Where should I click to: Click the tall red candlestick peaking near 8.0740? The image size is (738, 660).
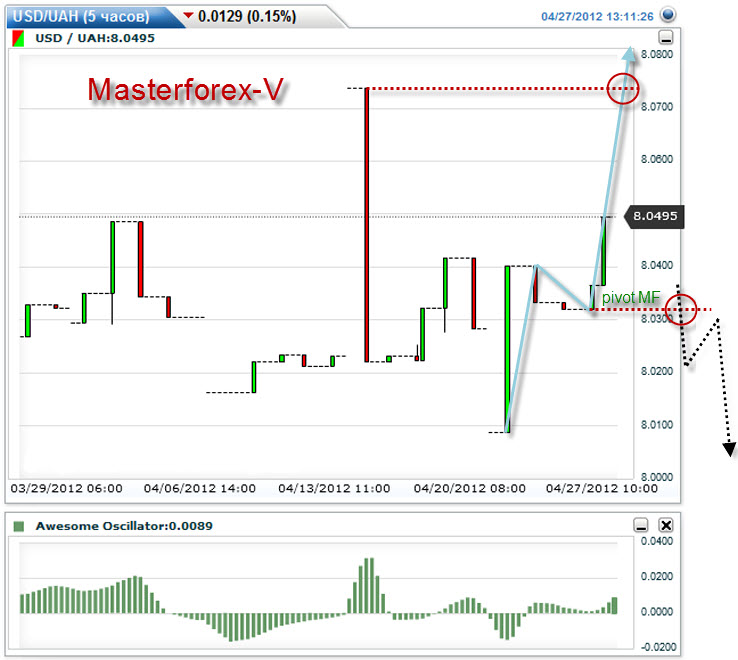[x=367, y=225]
